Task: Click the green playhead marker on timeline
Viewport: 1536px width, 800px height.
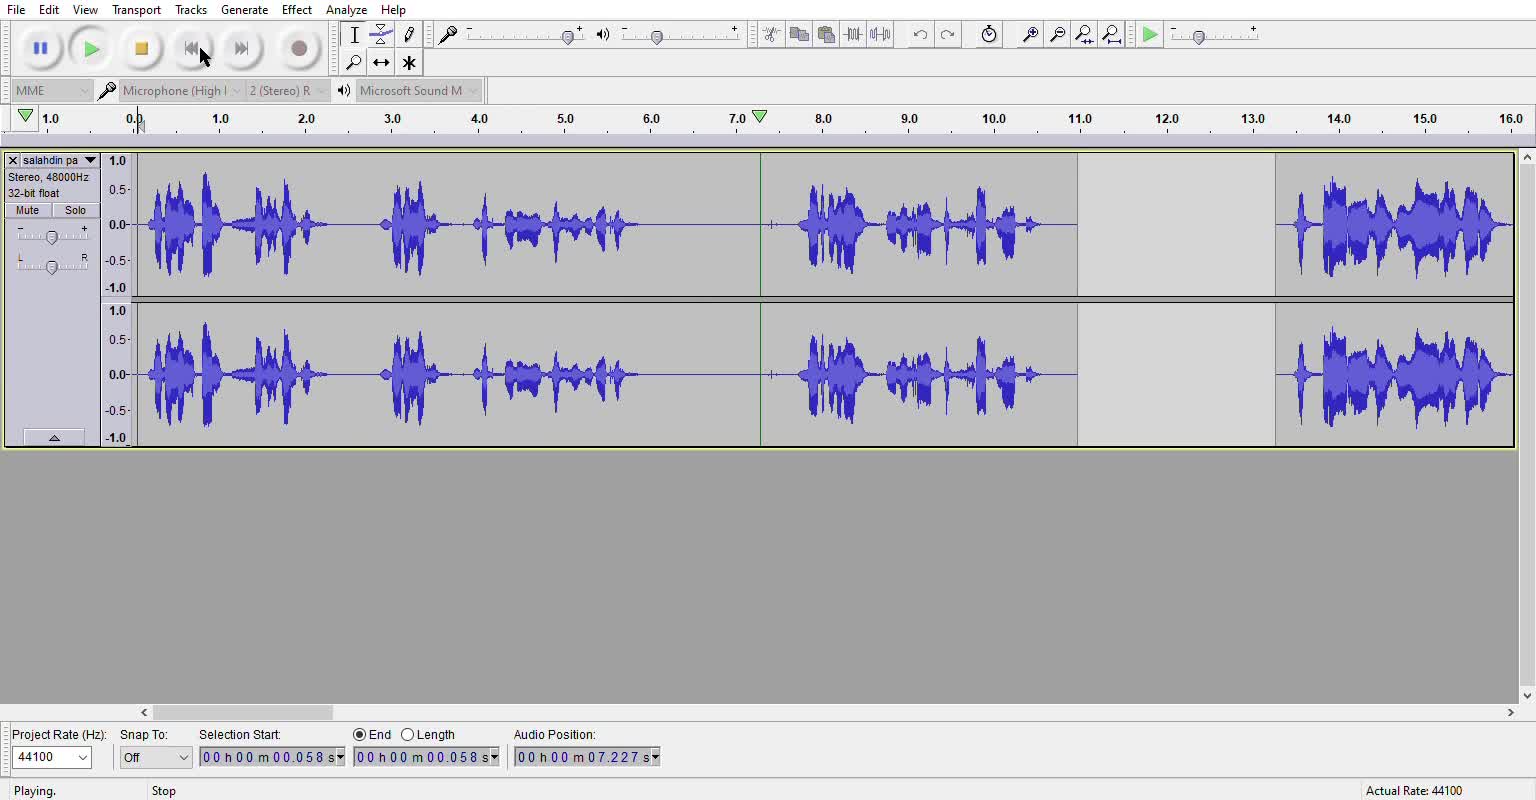Action: coord(760,117)
